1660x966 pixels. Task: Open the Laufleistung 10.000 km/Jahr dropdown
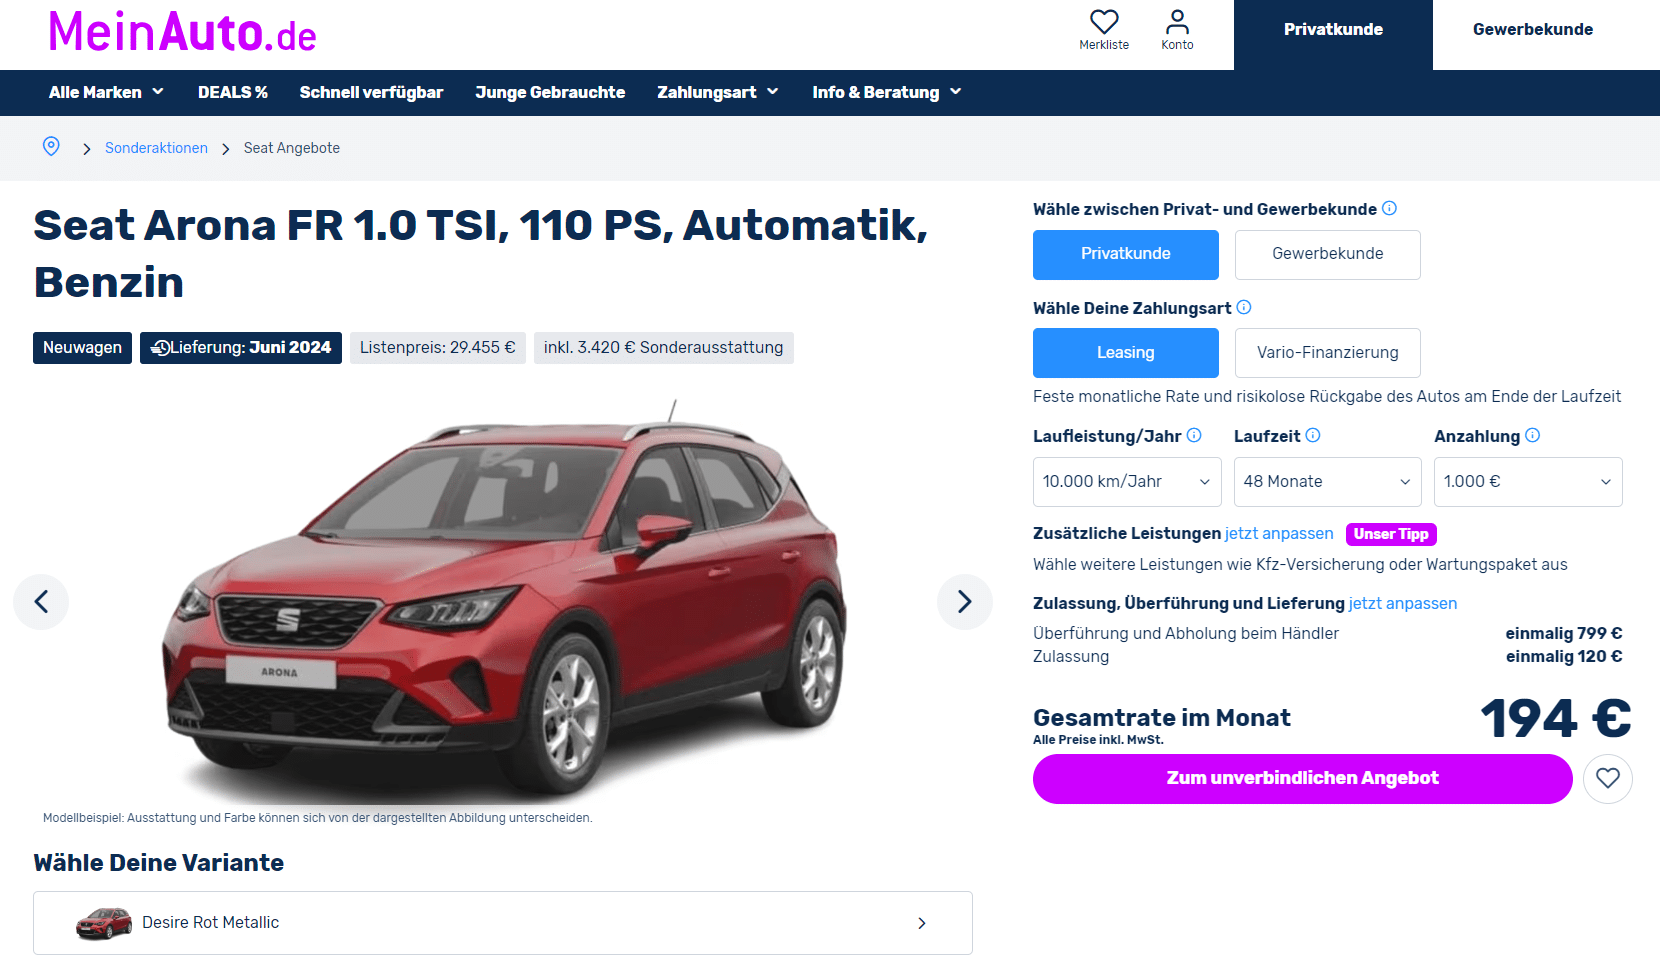click(1127, 482)
